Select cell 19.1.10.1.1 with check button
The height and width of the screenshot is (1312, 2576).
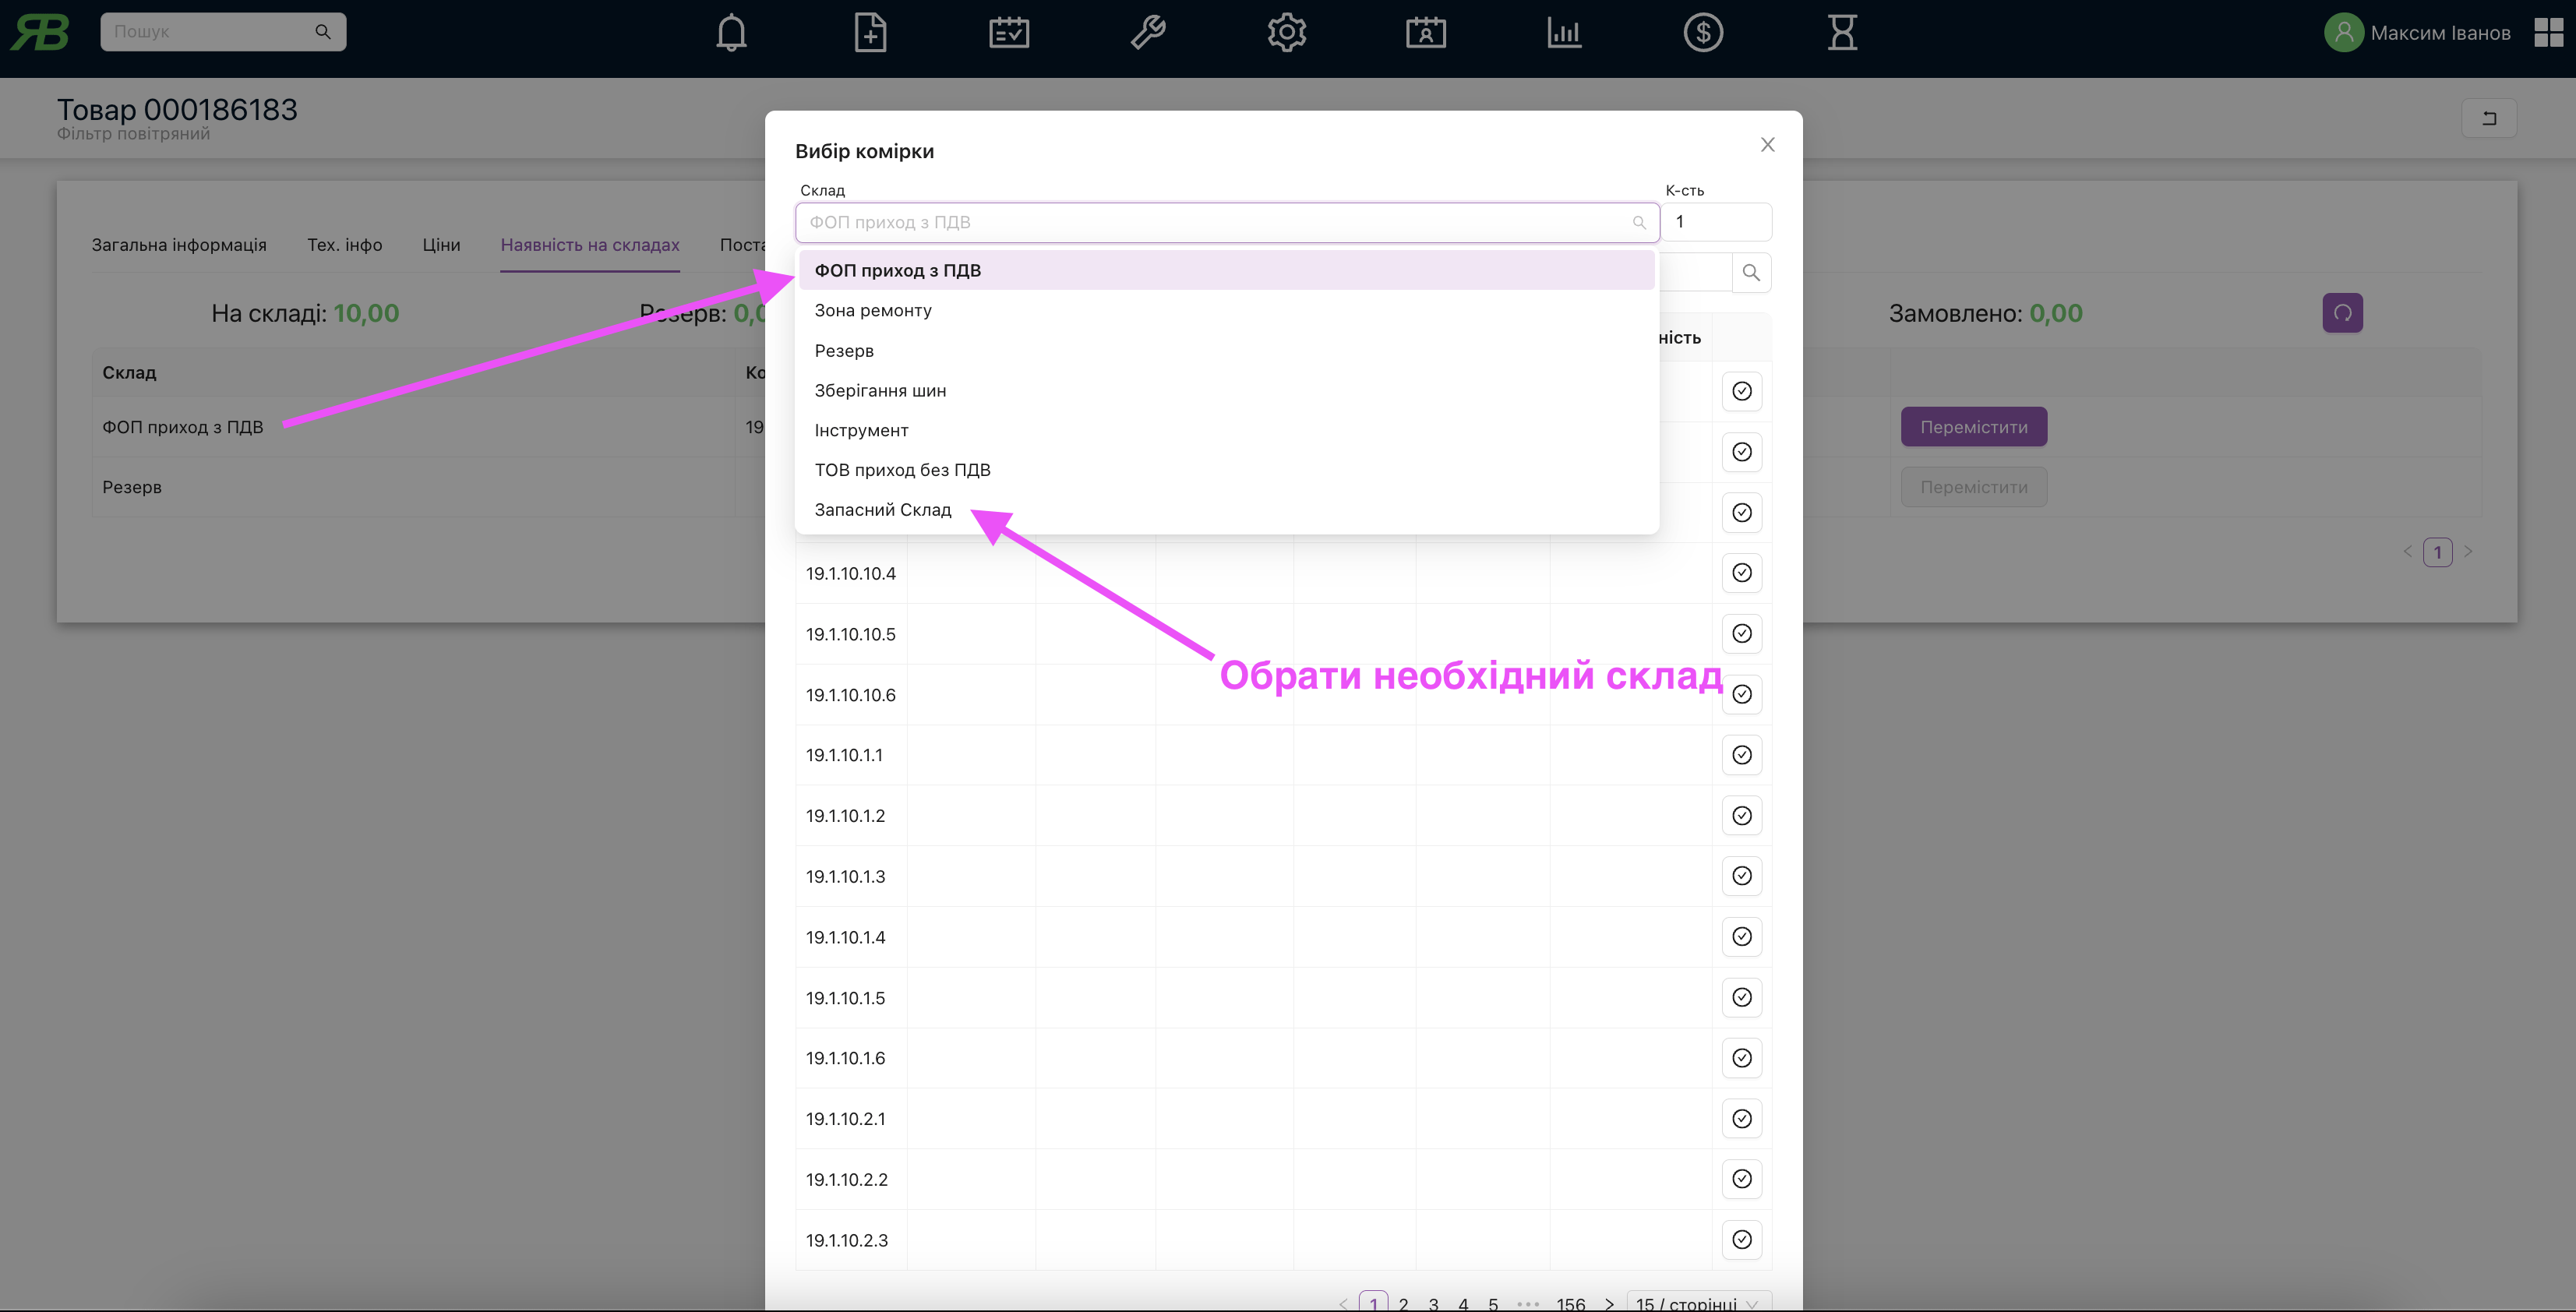(1741, 755)
